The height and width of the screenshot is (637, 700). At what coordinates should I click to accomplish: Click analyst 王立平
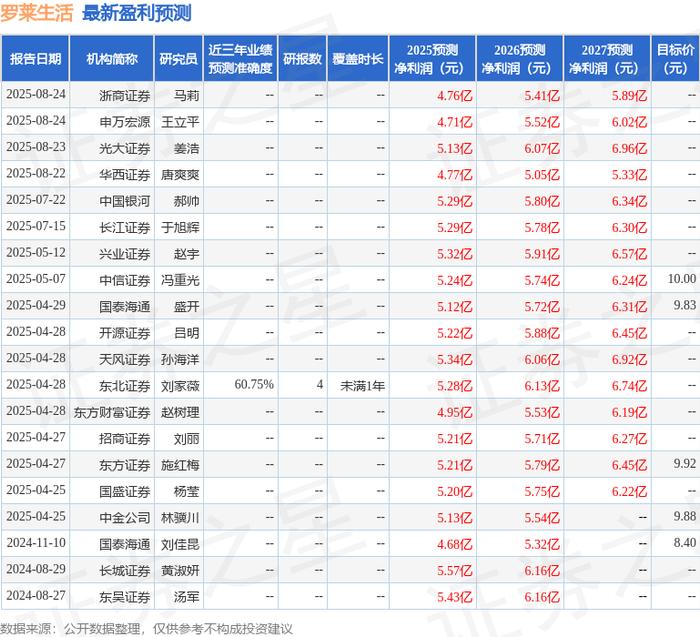180,122
